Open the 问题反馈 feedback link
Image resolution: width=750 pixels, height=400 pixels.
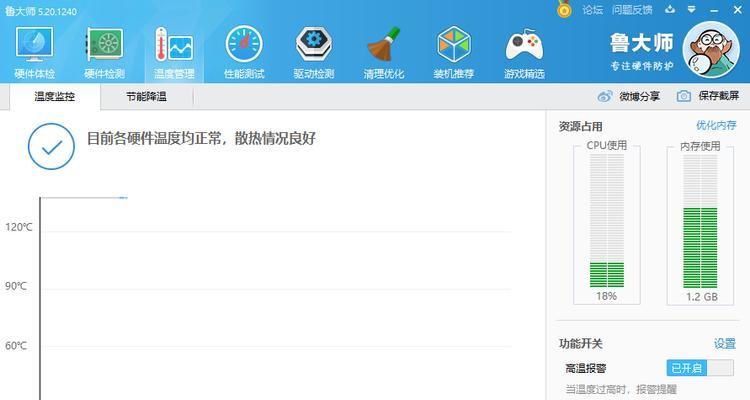pyautogui.click(x=632, y=10)
